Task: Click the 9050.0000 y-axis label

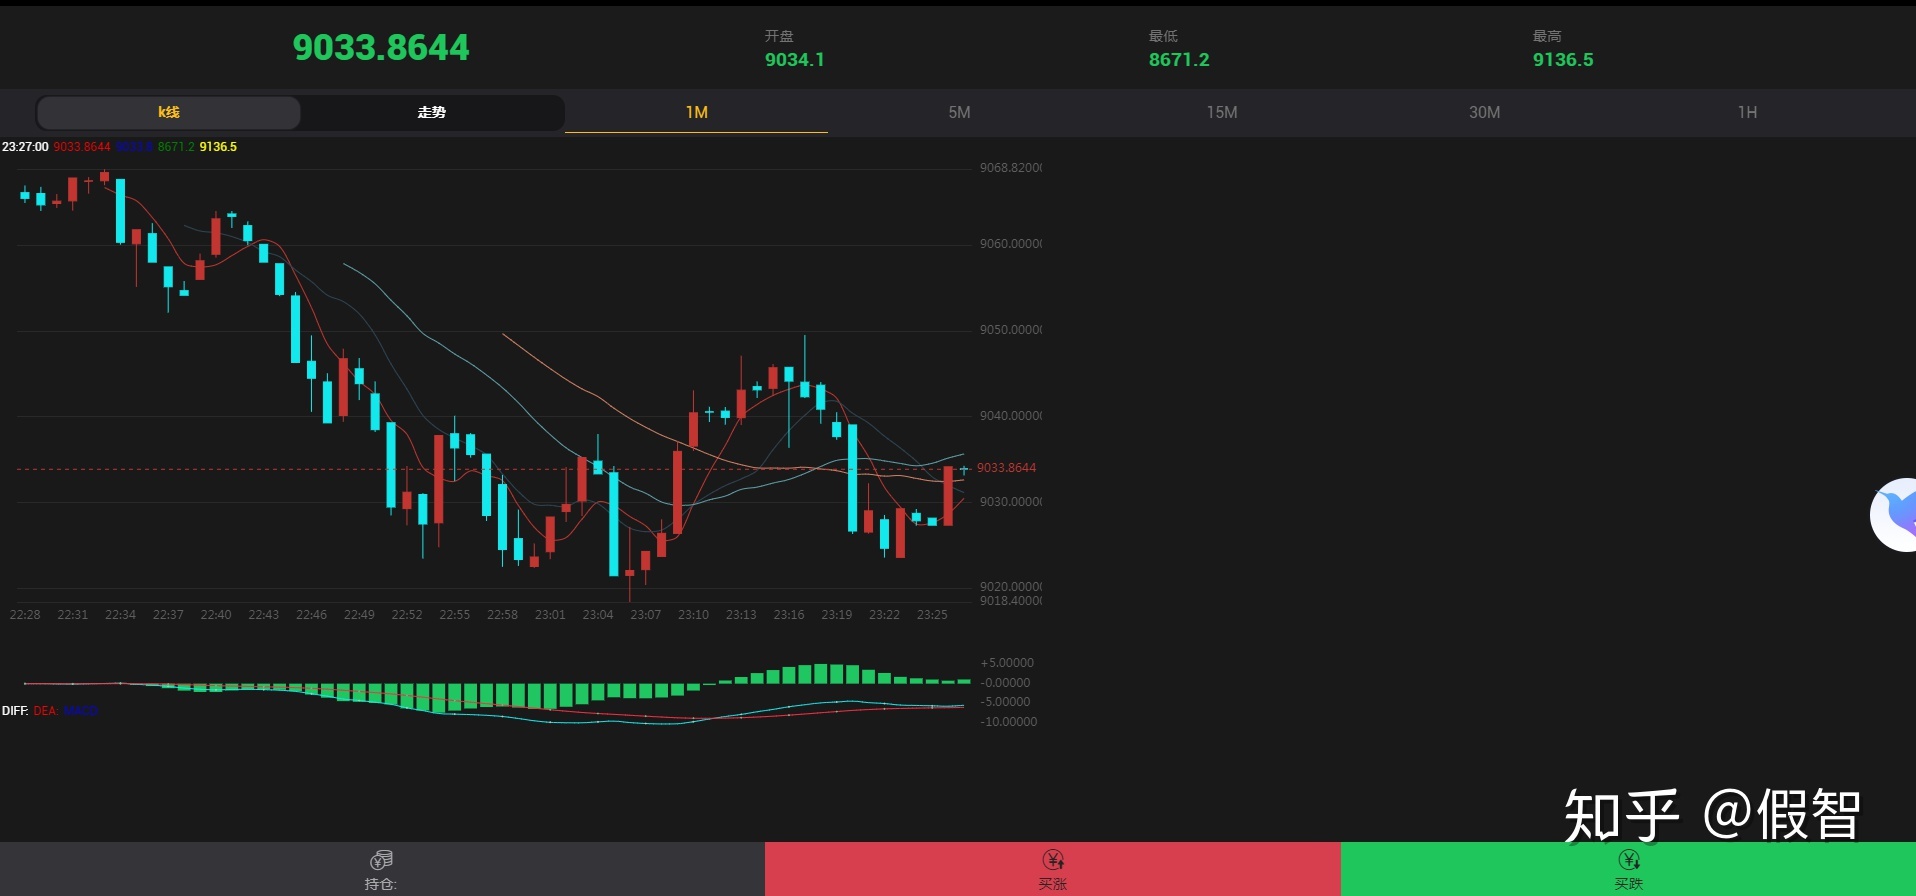Action: coord(1010,330)
